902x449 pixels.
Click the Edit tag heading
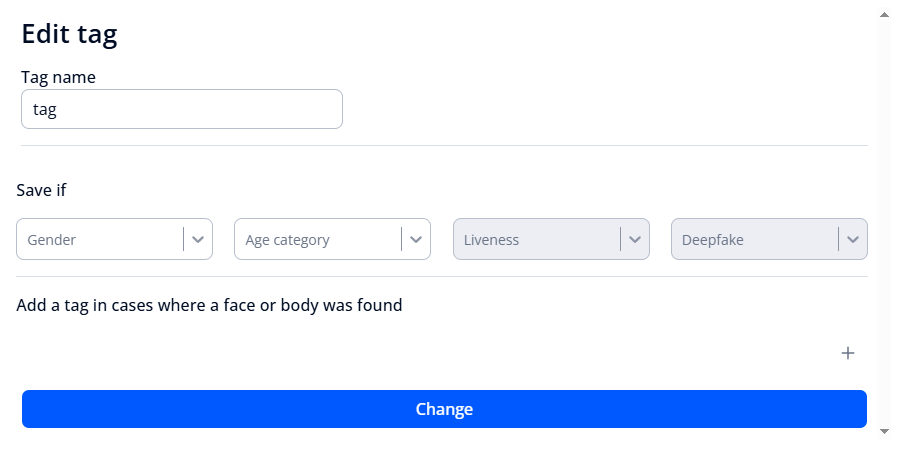[x=70, y=34]
